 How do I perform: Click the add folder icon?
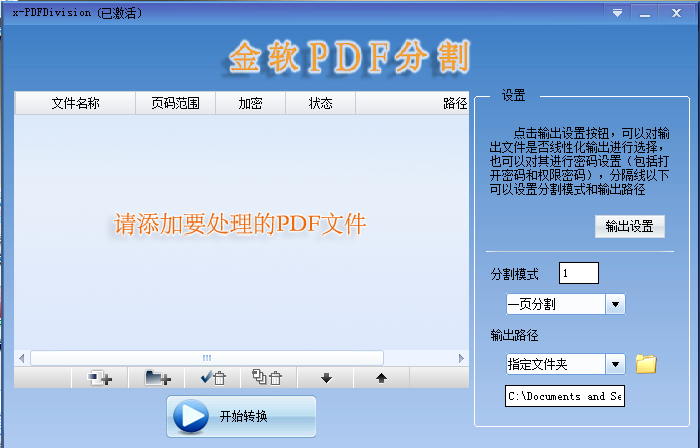click(157, 378)
